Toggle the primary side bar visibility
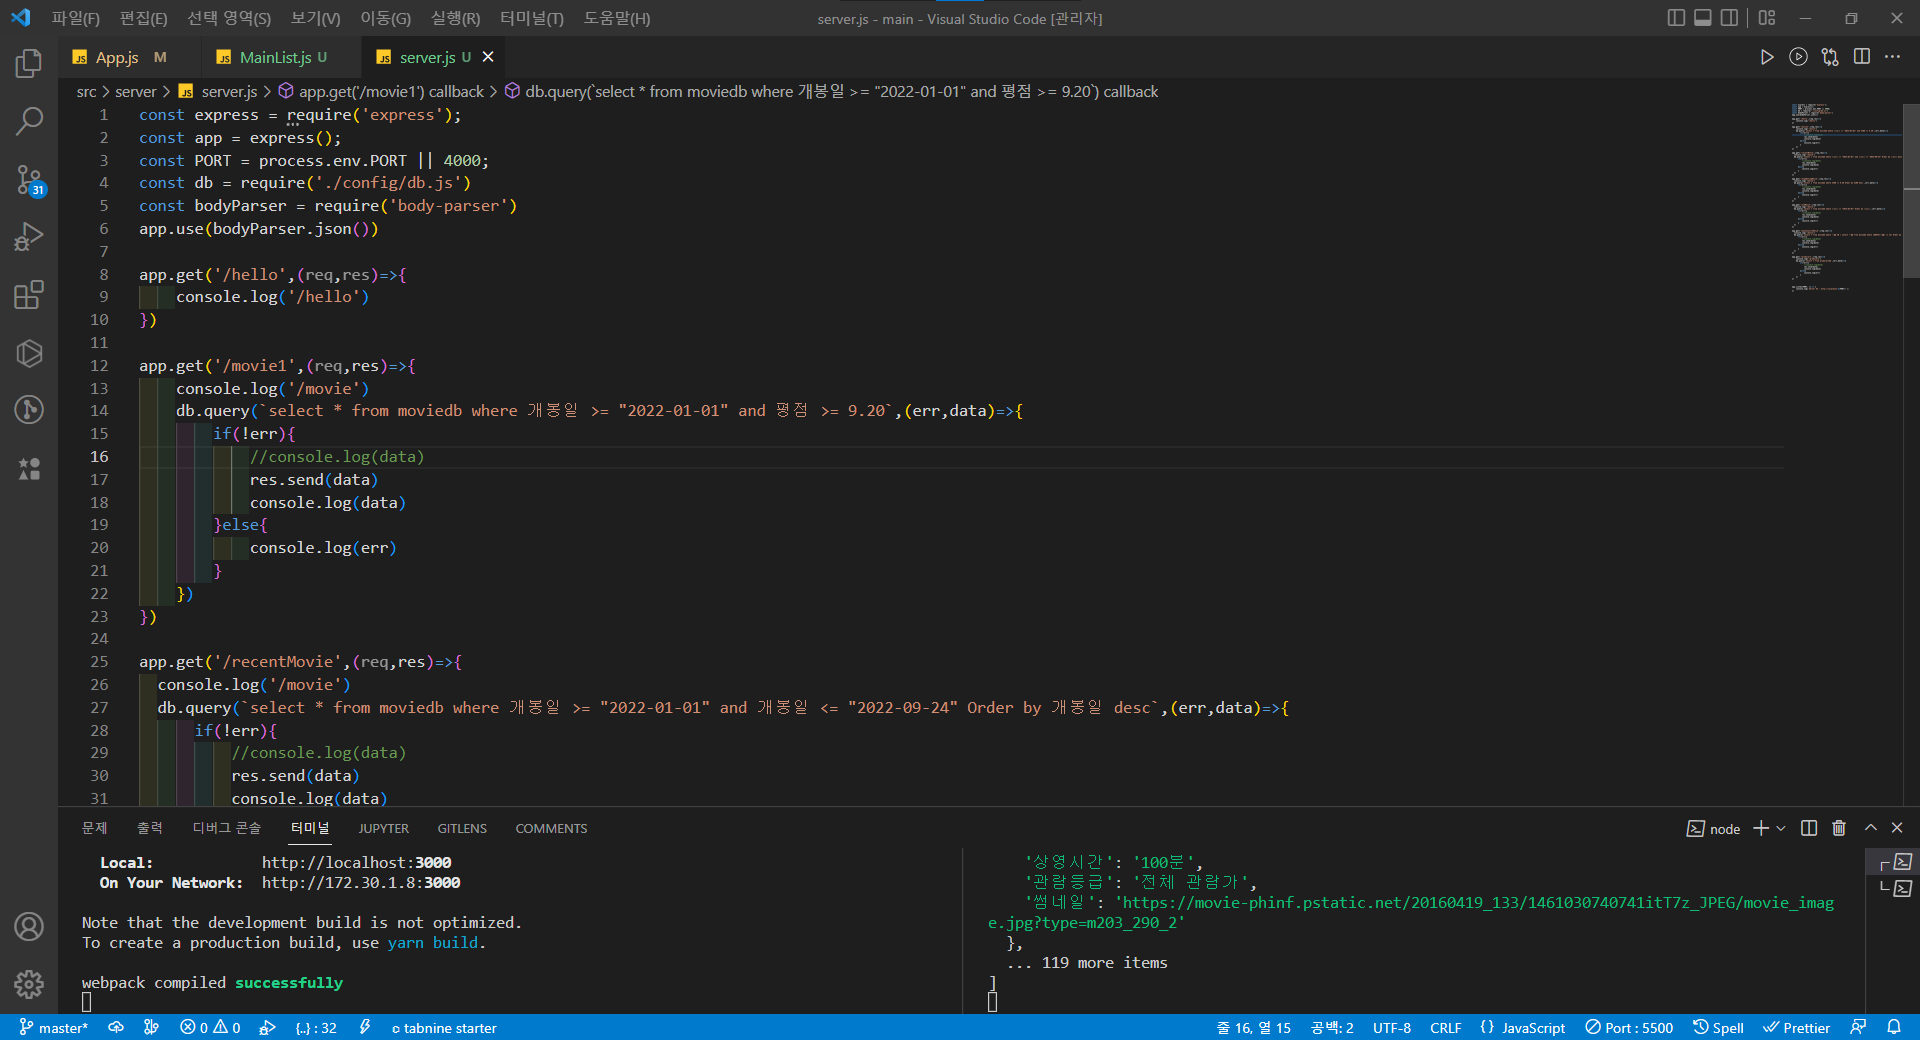 1677,18
